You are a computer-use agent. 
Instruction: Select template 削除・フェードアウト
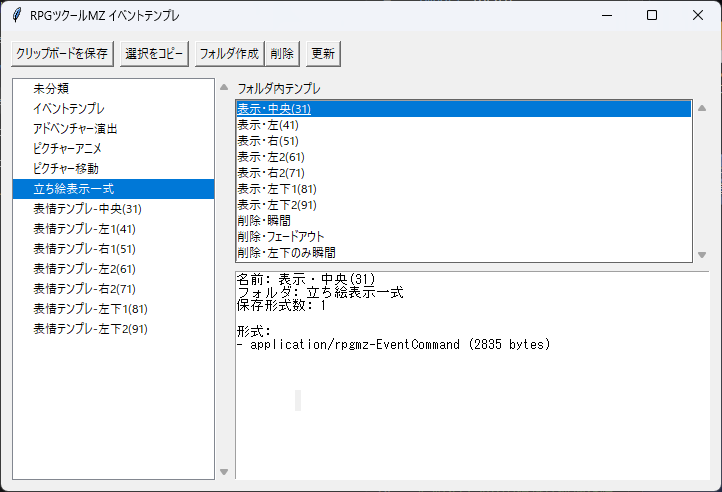(464, 237)
